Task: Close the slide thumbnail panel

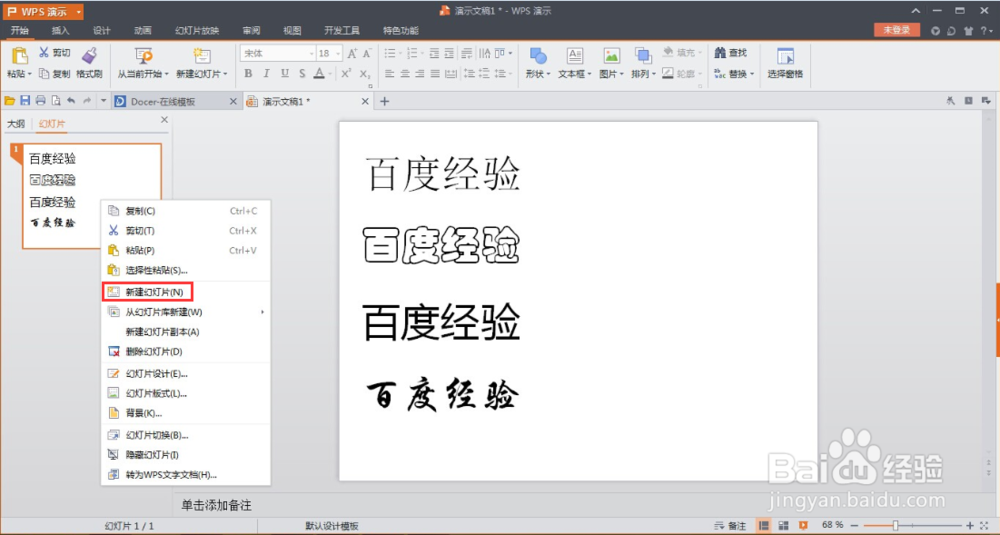Action: coord(165,120)
